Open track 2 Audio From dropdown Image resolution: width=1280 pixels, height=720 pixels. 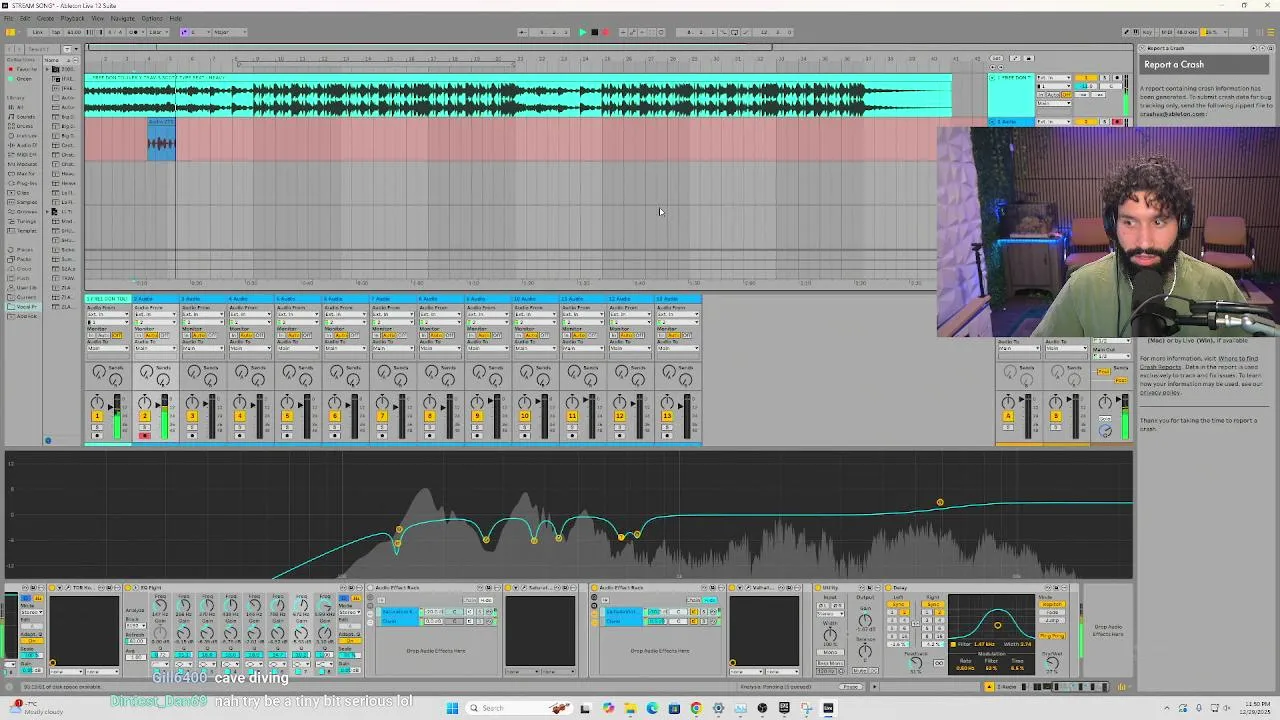click(155, 315)
